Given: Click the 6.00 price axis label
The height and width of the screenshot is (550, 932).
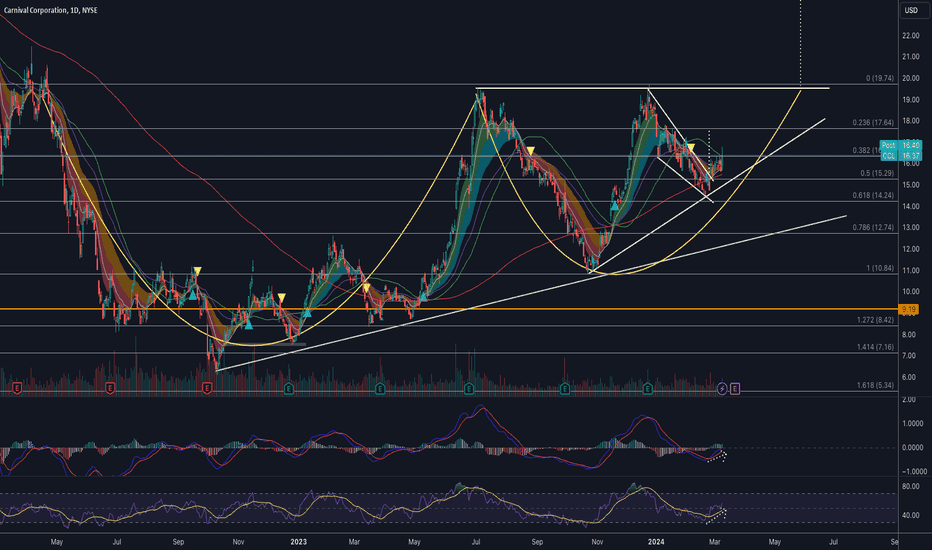Looking at the screenshot, I should coord(909,377).
